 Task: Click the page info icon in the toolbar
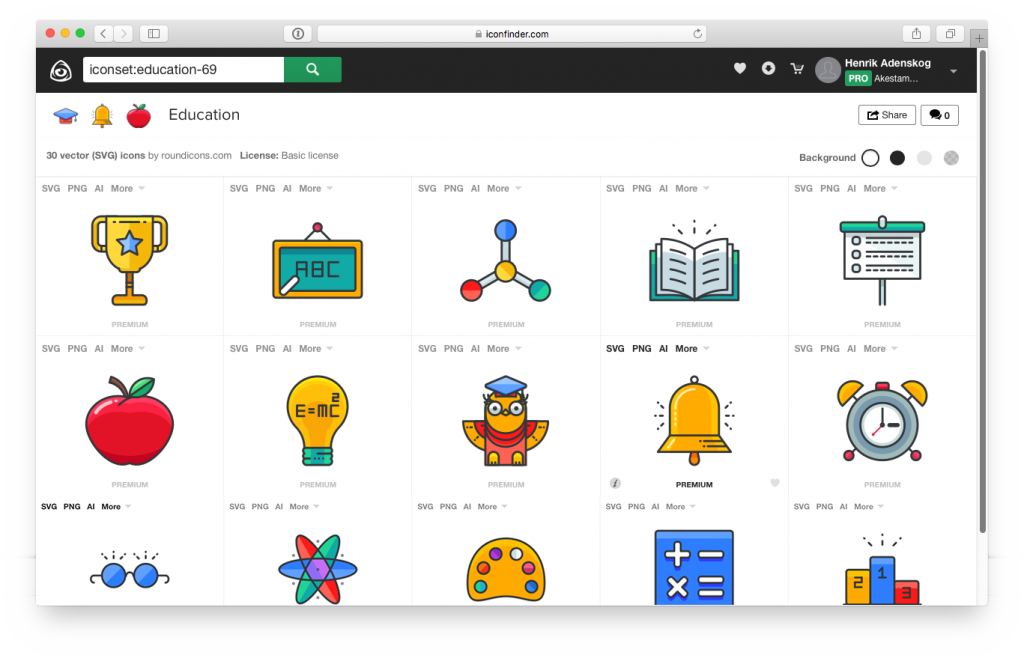(297, 33)
